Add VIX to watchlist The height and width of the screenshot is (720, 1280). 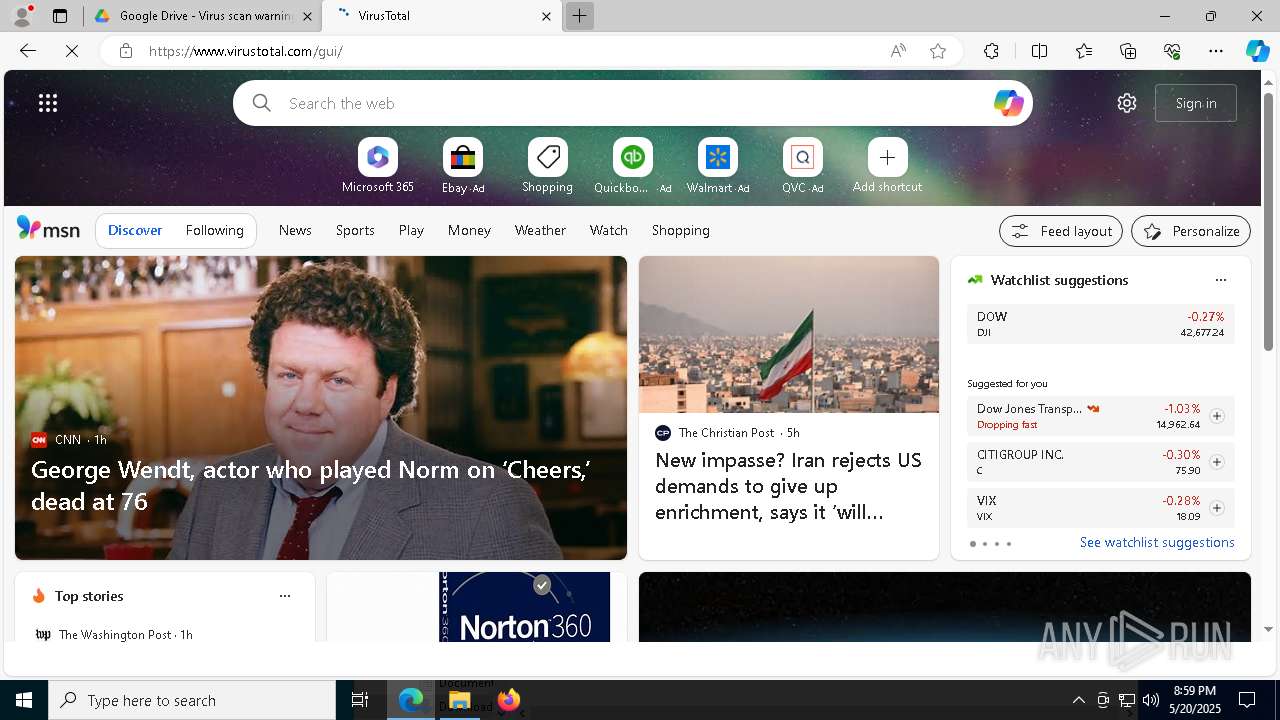tap(1217, 508)
